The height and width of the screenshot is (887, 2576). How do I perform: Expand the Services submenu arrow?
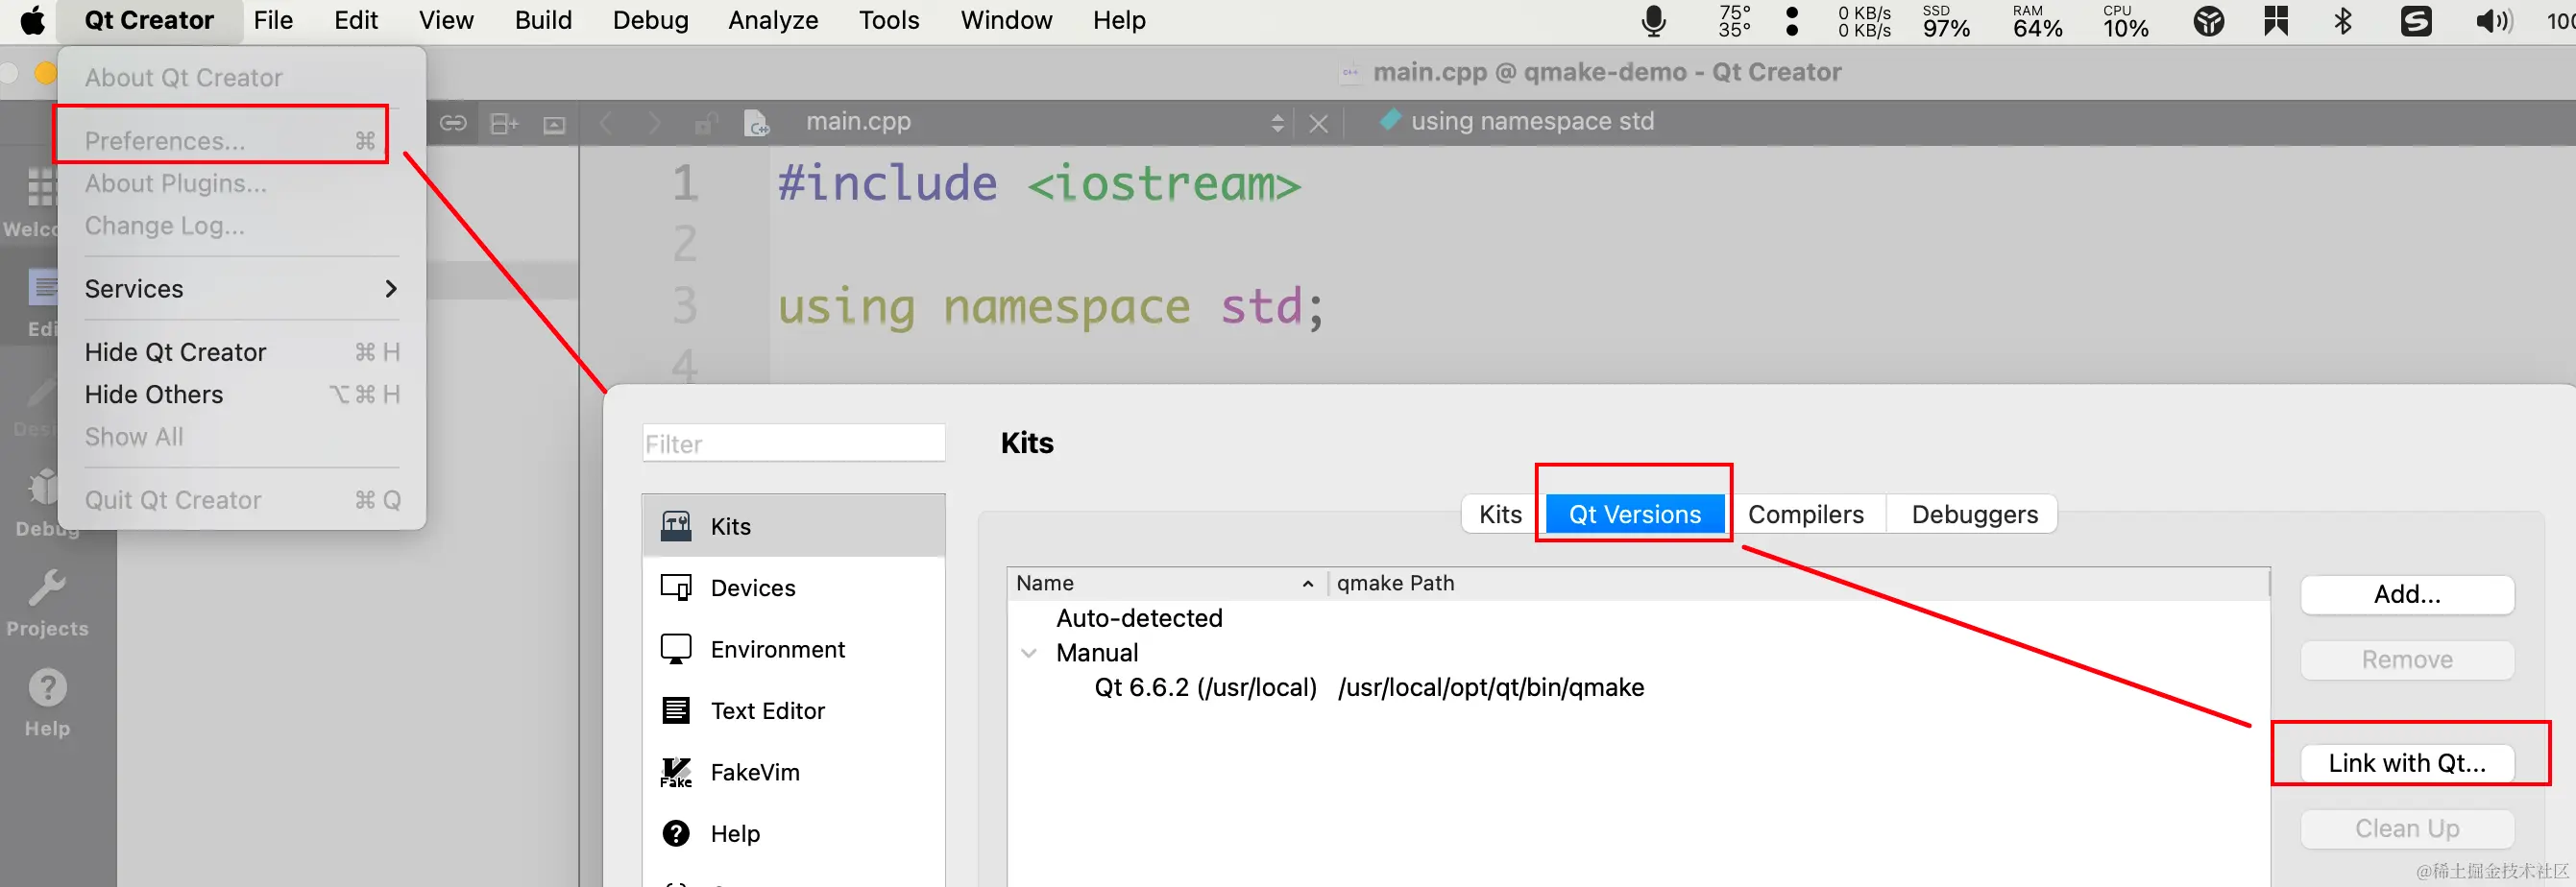tap(391, 289)
